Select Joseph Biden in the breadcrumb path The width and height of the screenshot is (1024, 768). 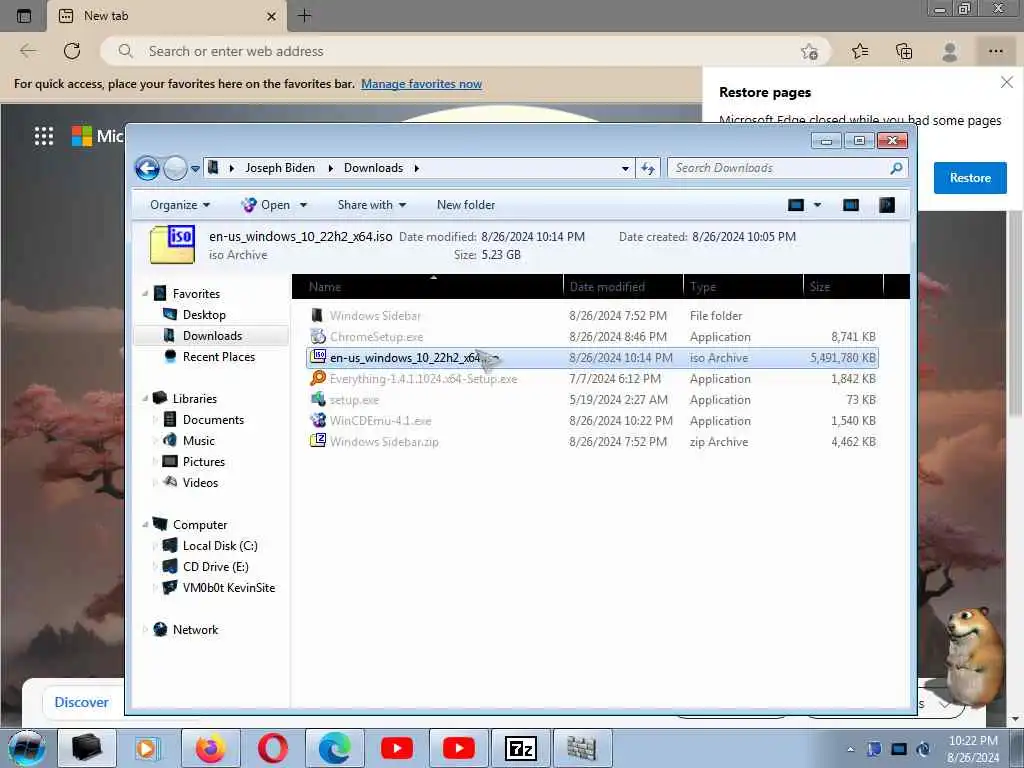point(280,168)
